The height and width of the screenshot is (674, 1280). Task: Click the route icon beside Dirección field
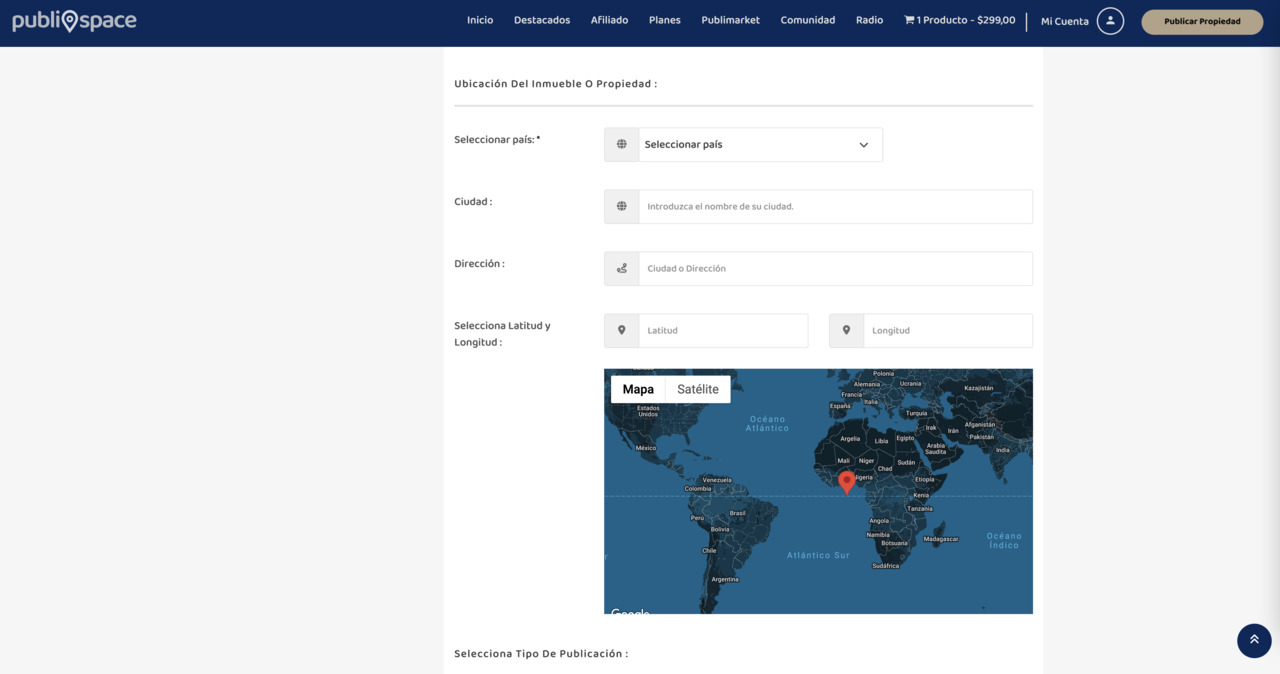tap(622, 268)
